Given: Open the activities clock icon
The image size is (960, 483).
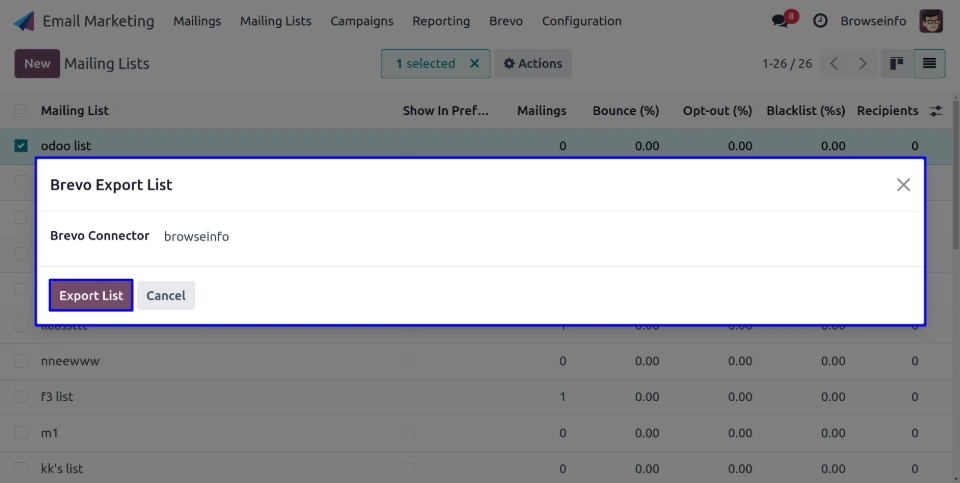Looking at the screenshot, I should pyautogui.click(x=820, y=21).
